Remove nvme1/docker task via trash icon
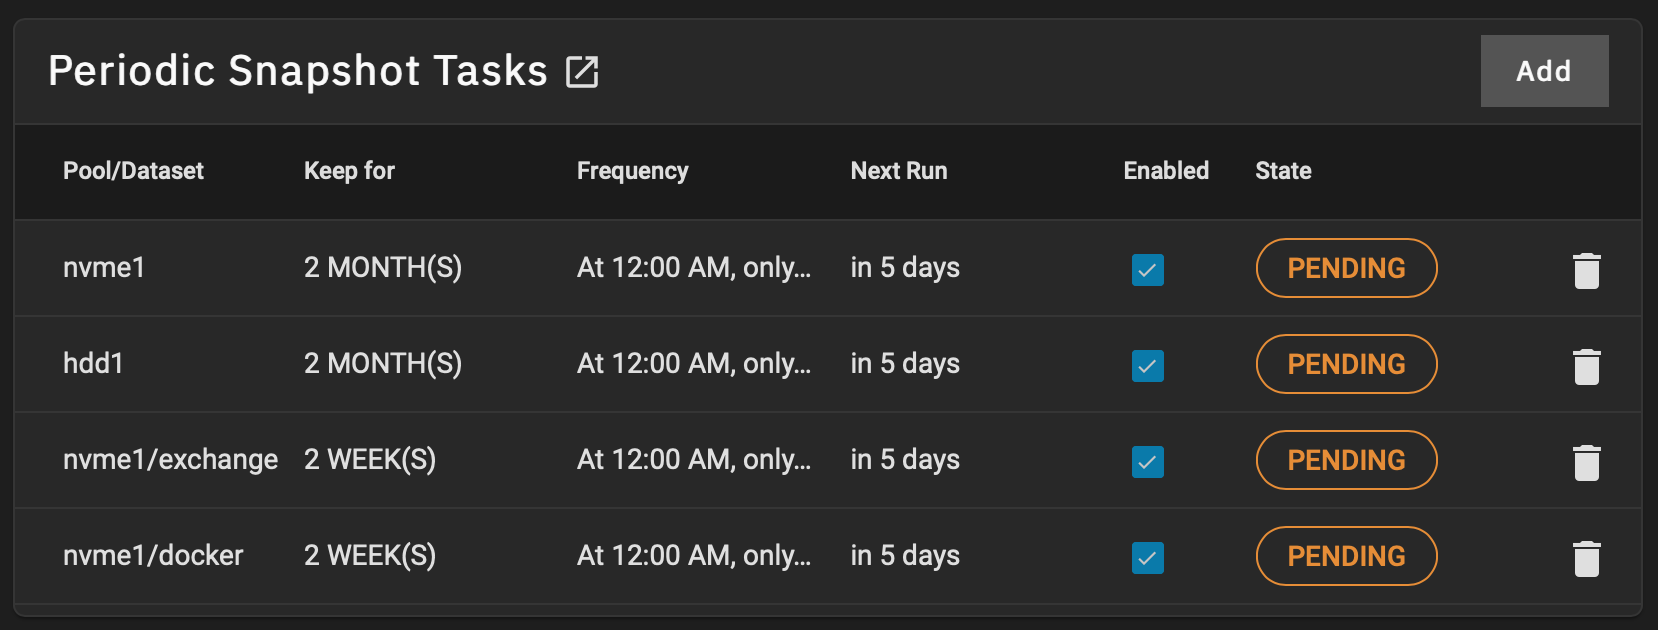Viewport: 1658px width, 630px height. pos(1586,558)
